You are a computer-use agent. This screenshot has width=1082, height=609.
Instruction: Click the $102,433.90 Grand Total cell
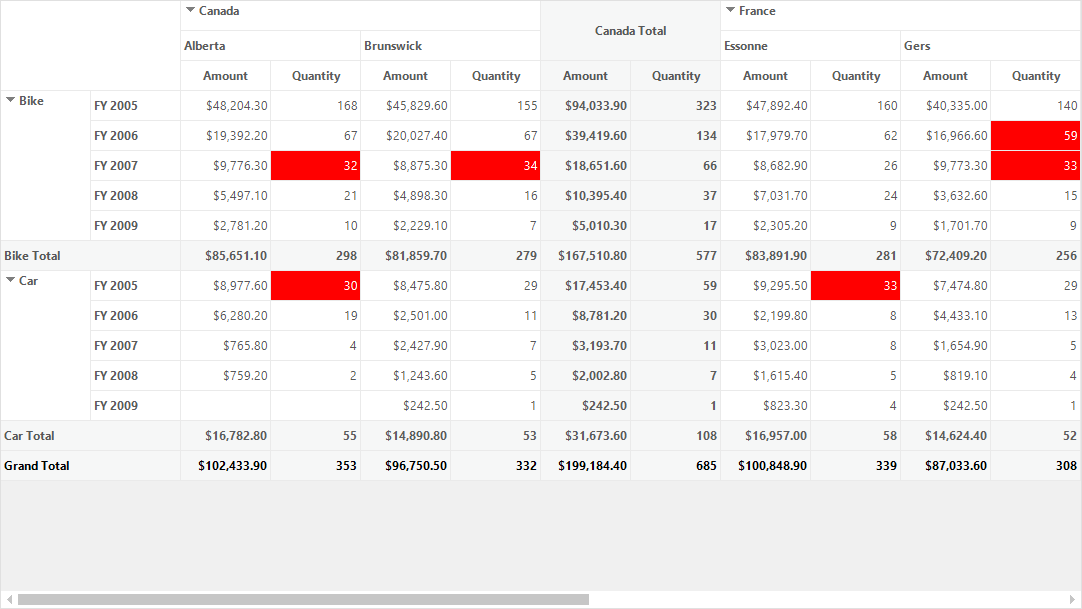[226, 466]
